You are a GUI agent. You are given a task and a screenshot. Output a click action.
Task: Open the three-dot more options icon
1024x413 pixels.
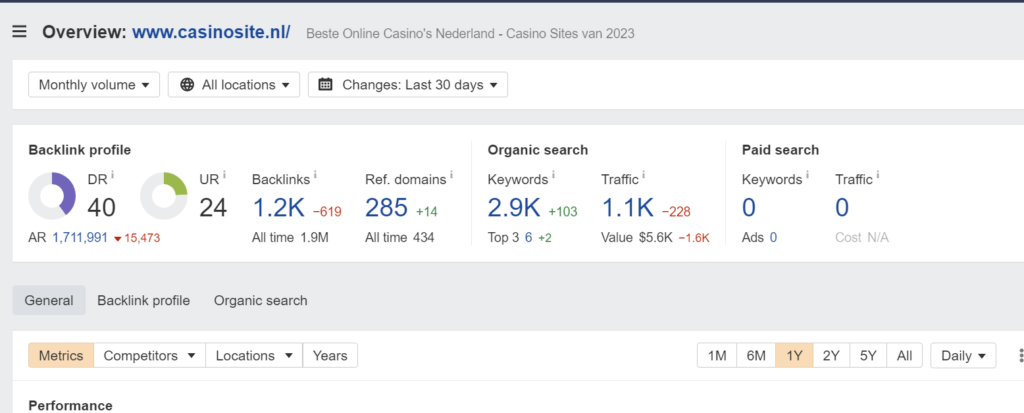click(x=1019, y=355)
